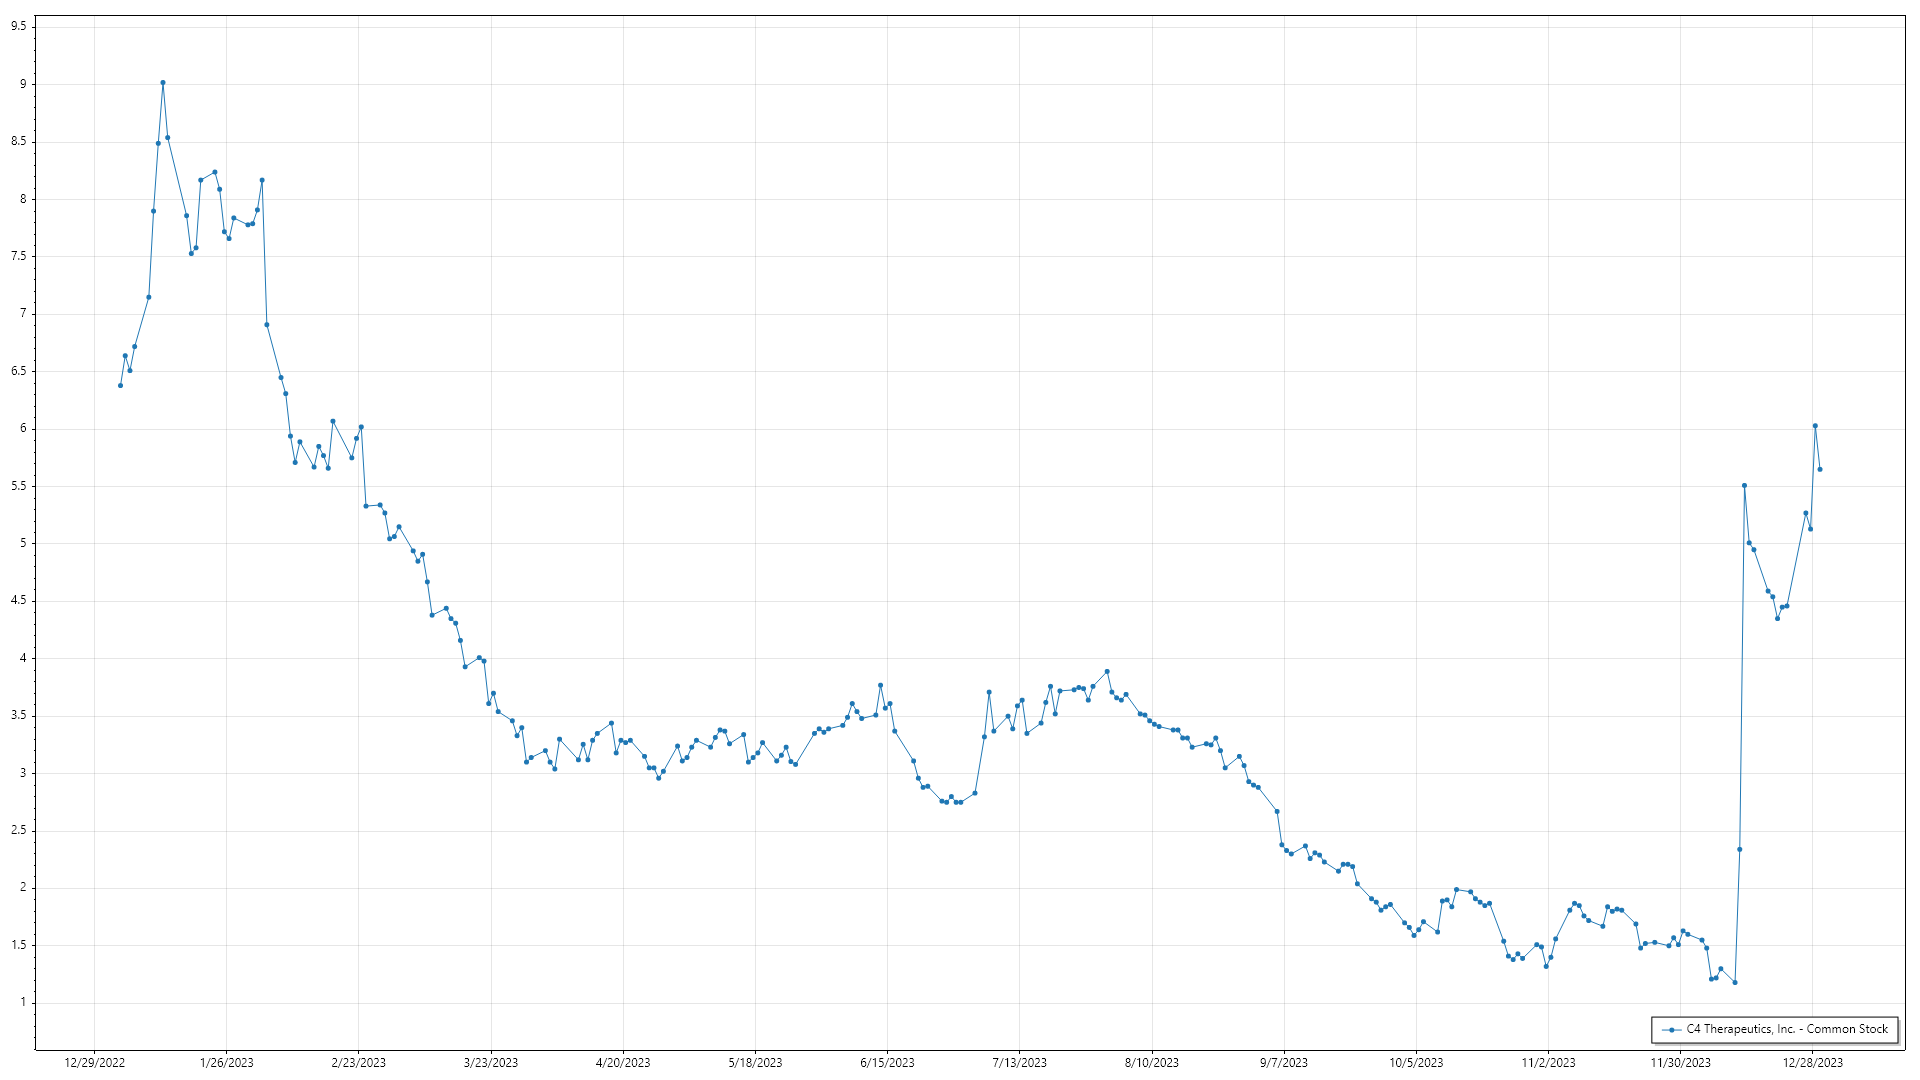The width and height of the screenshot is (1920, 1080).
Task: Click the 3/23/2023 x-axis date label
Action: click(491, 1063)
